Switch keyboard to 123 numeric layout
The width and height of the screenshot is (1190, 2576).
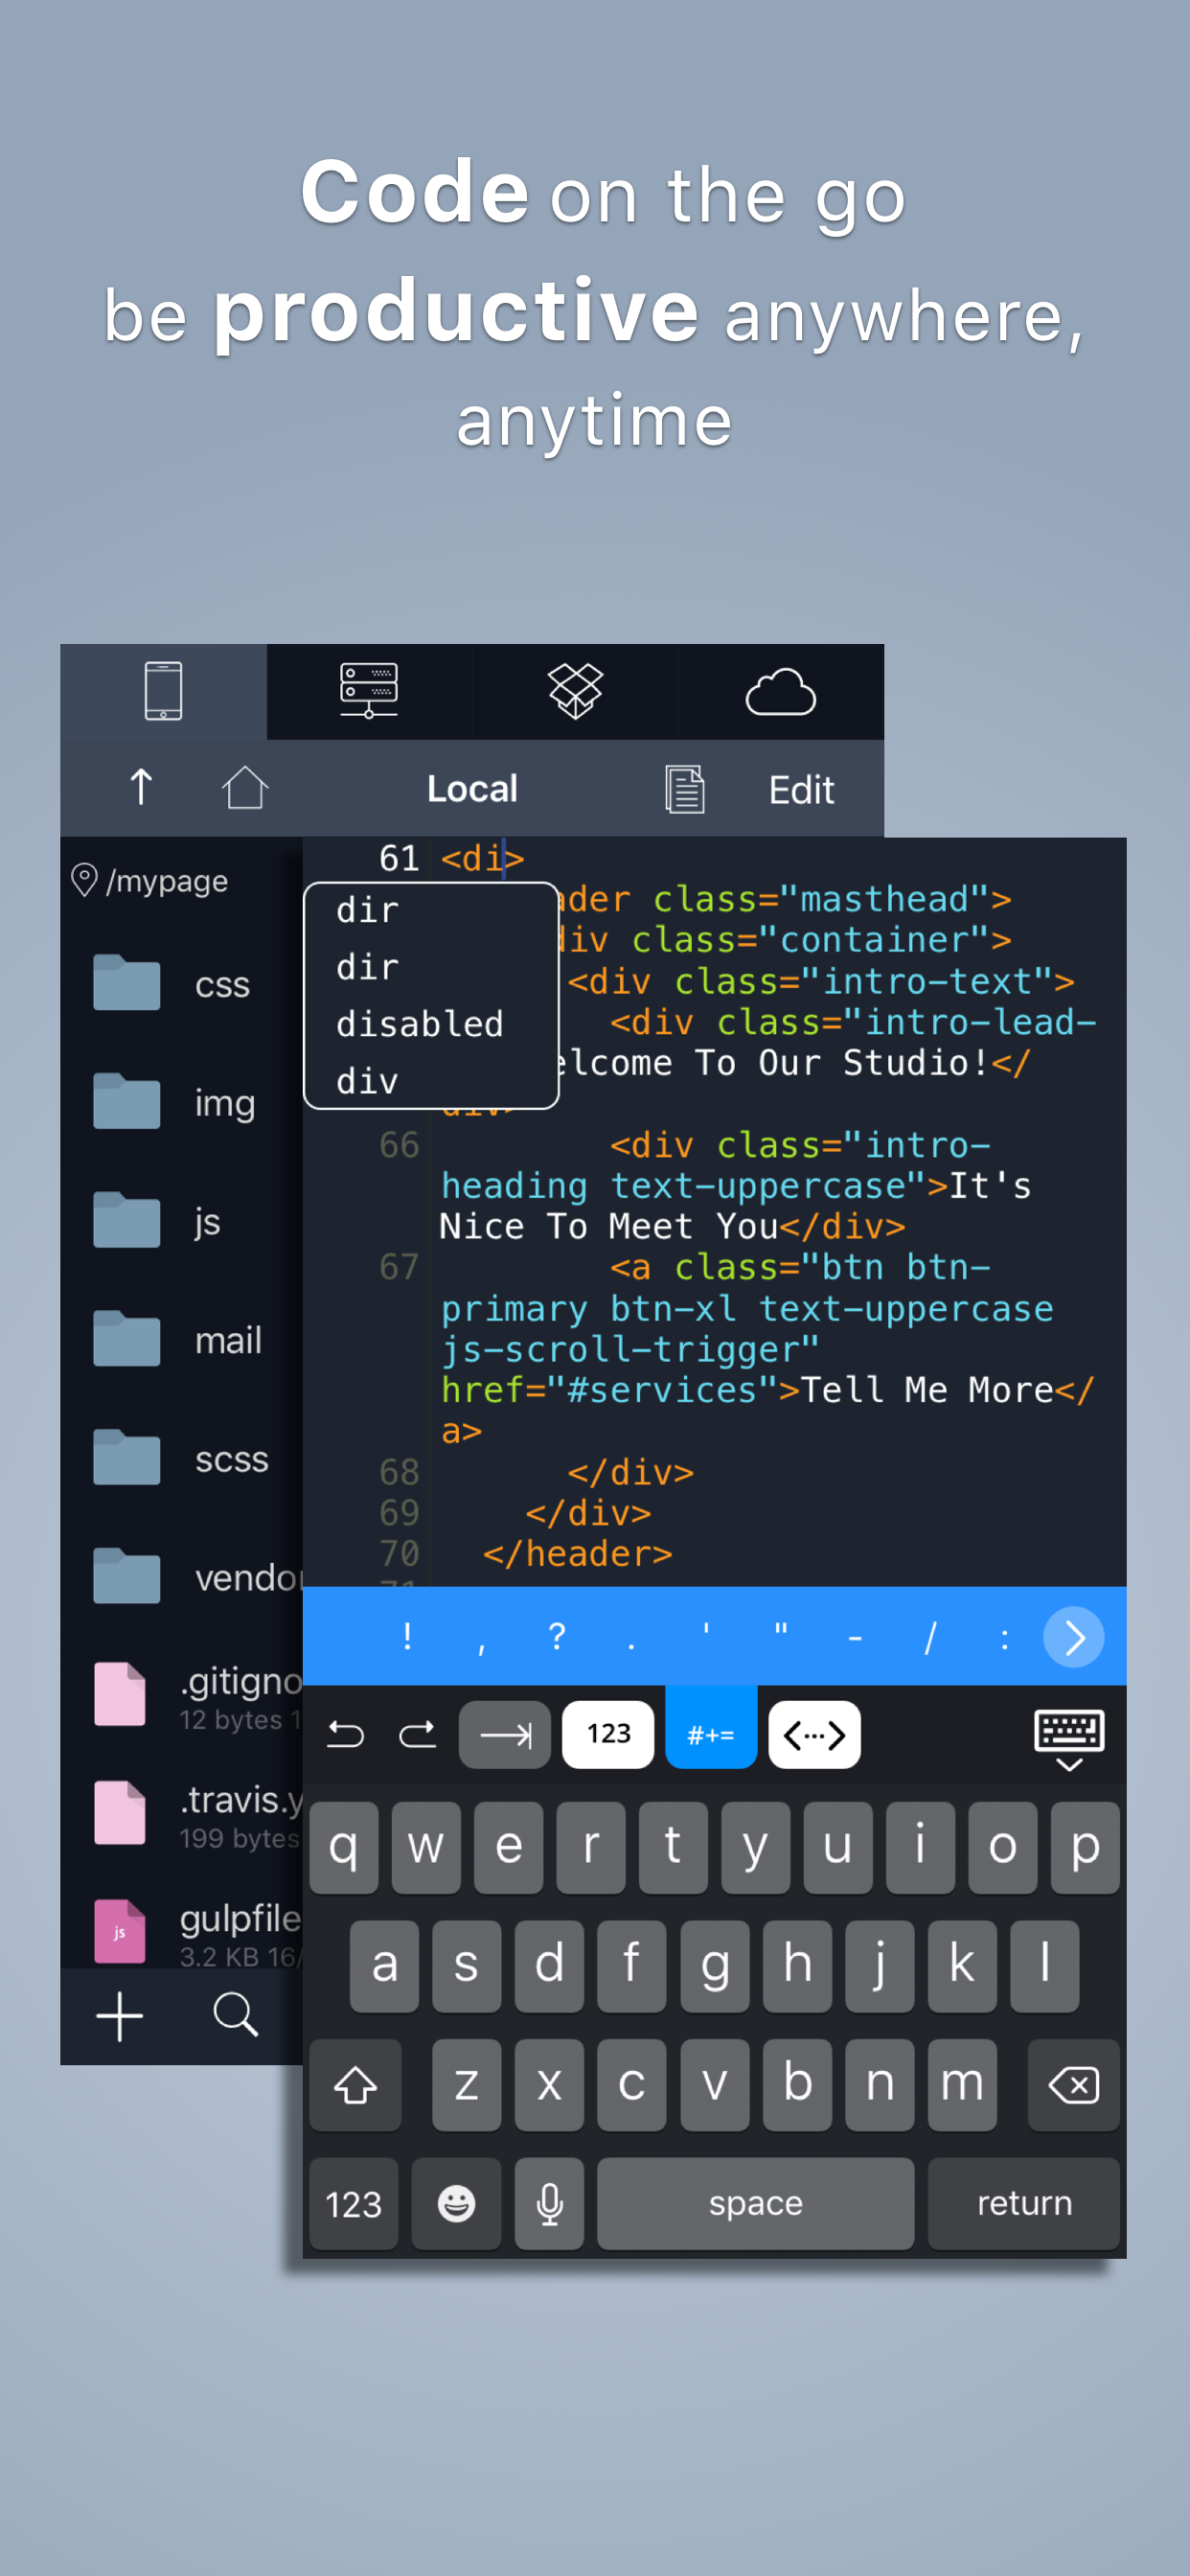pos(353,2204)
